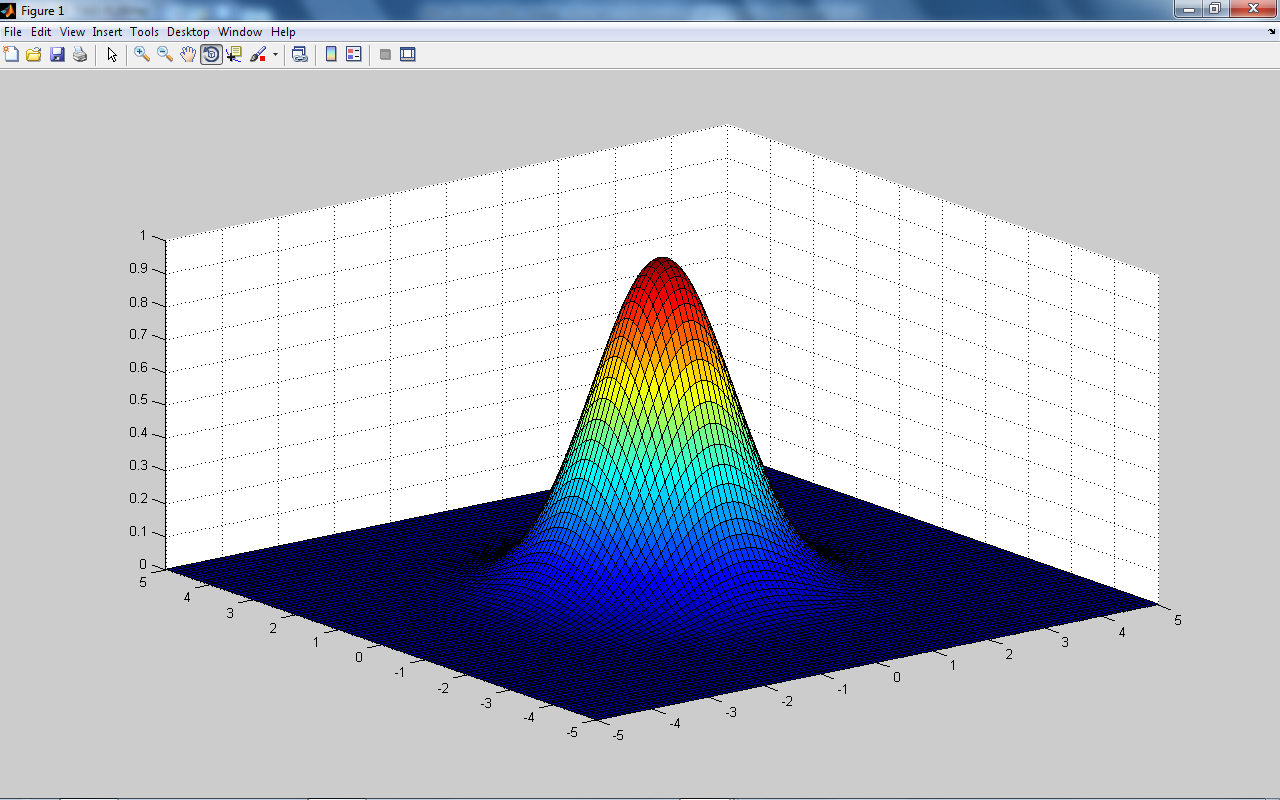Select the Zoom In tool

(142, 54)
